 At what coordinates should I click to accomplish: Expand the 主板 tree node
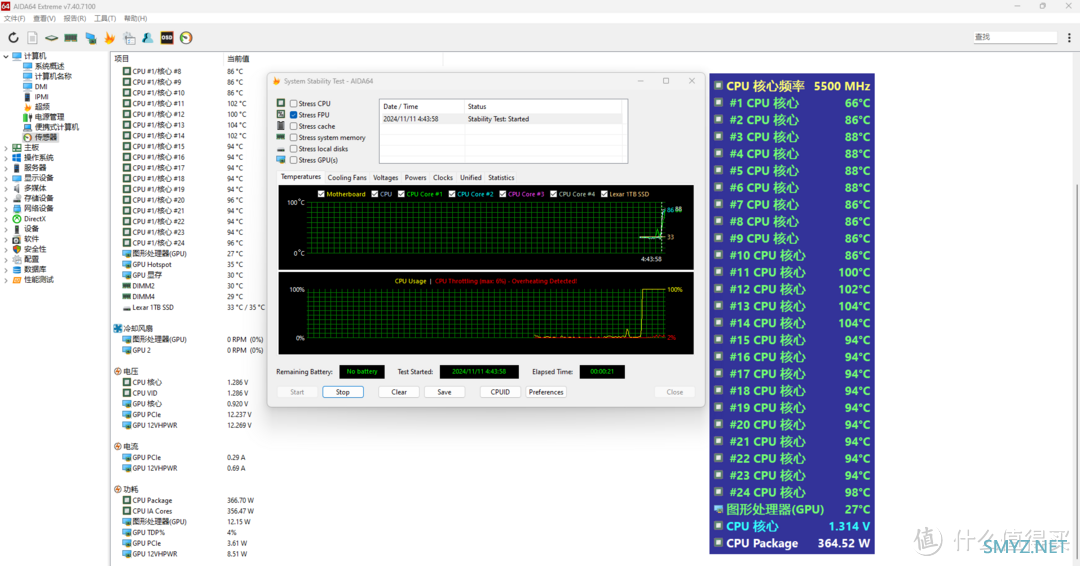(x=6, y=148)
